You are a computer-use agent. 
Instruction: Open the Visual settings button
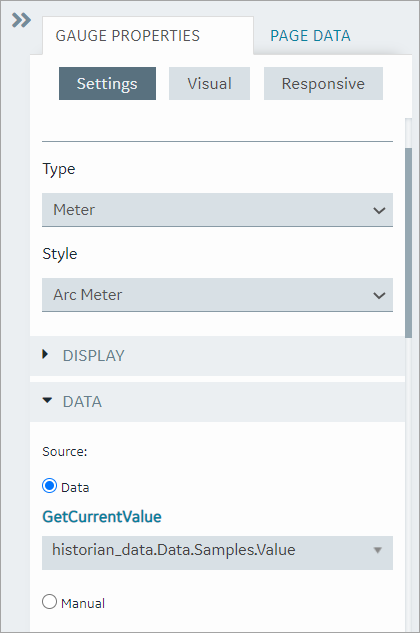click(209, 84)
